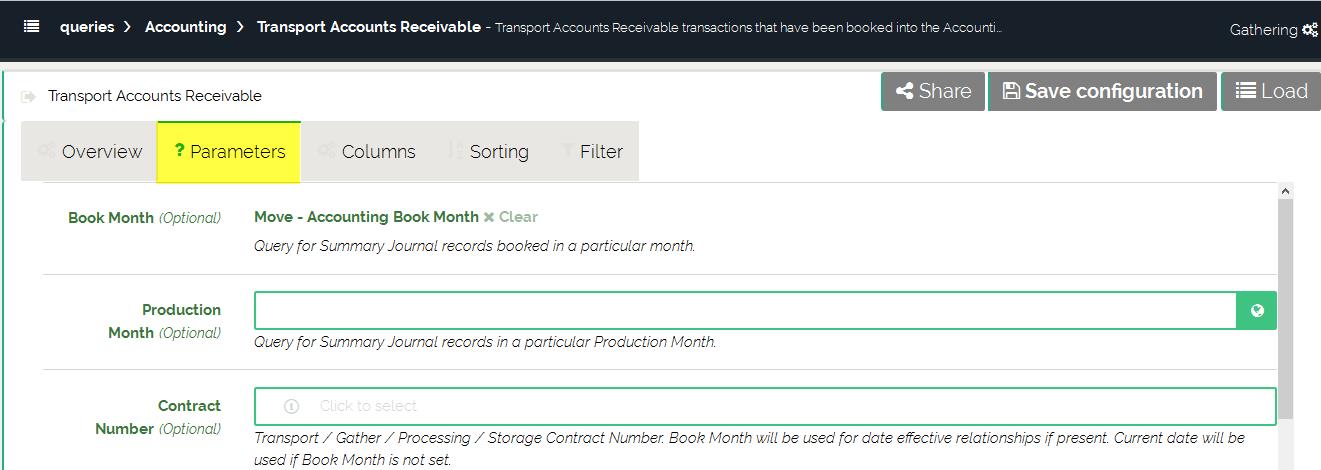Click the globe icon beside Production Month

coord(1257,311)
